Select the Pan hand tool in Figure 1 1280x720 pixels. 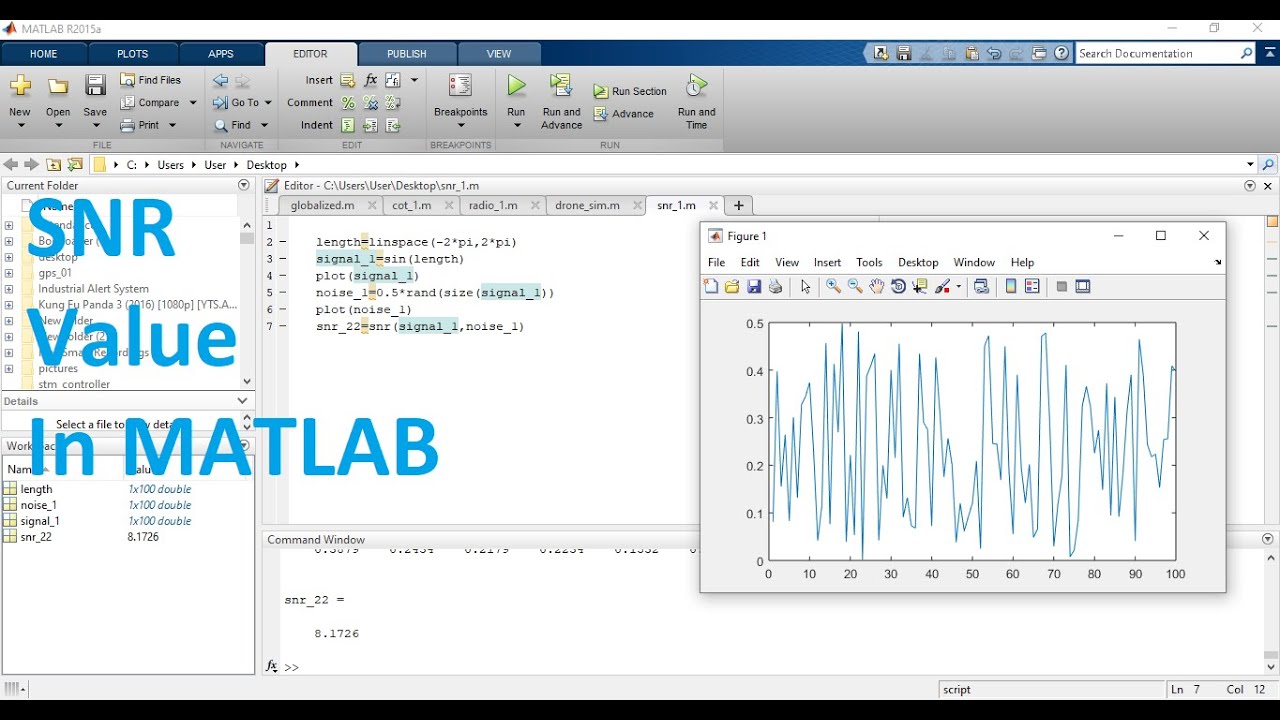click(876, 286)
